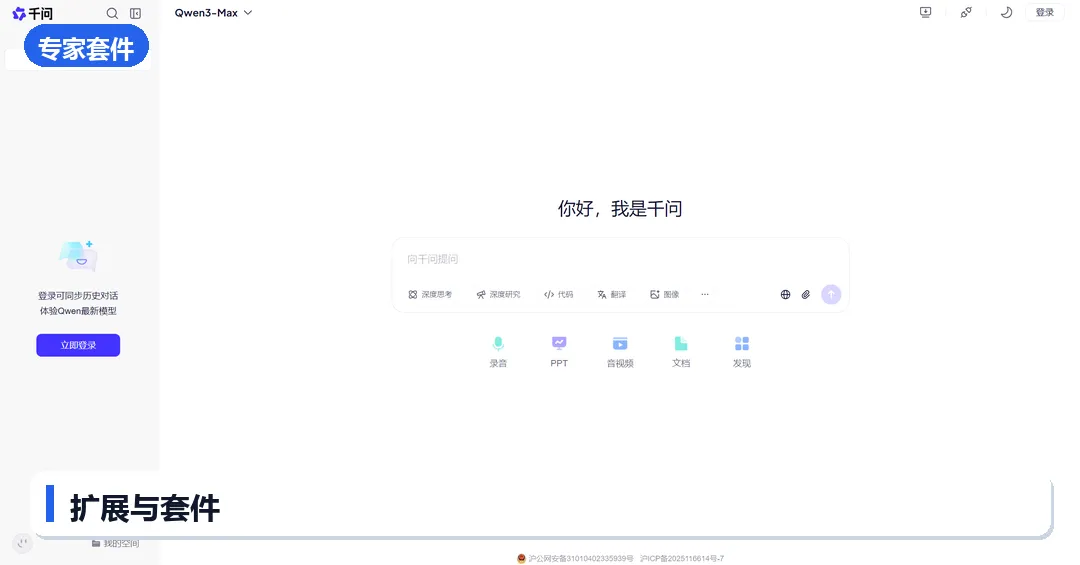Click the 你好，我是千问 heading
This screenshot has width=1080, height=565.
620,209
